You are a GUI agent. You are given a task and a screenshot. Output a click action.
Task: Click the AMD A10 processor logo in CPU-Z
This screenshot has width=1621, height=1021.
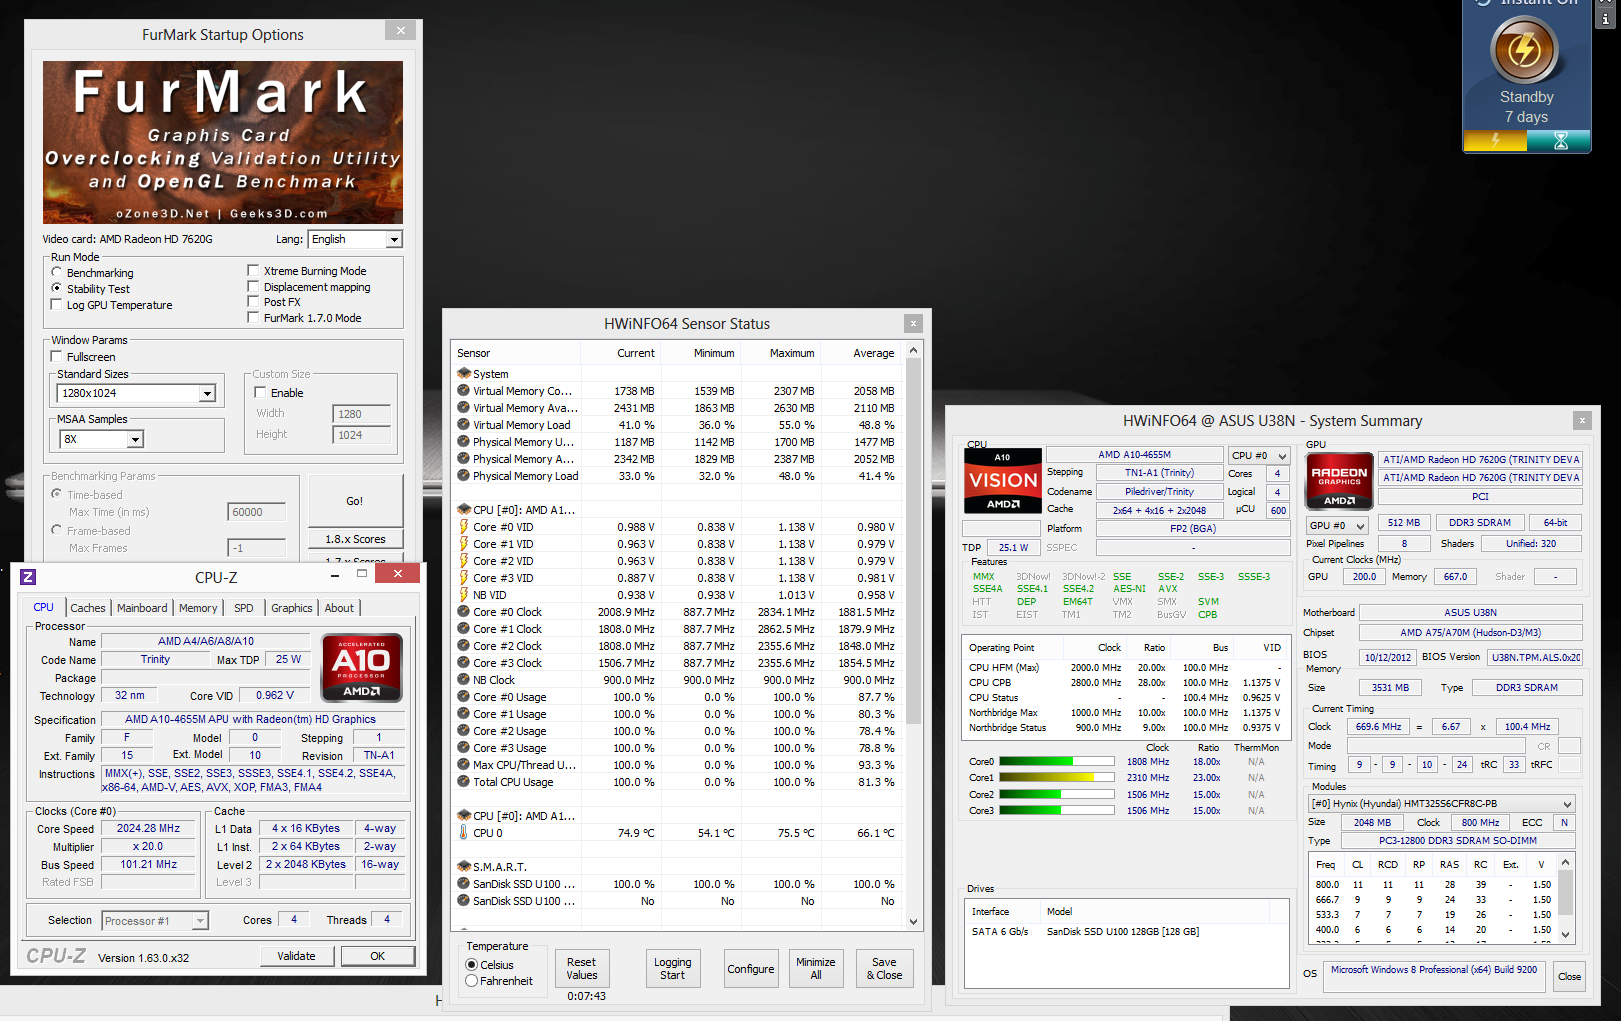point(361,667)
